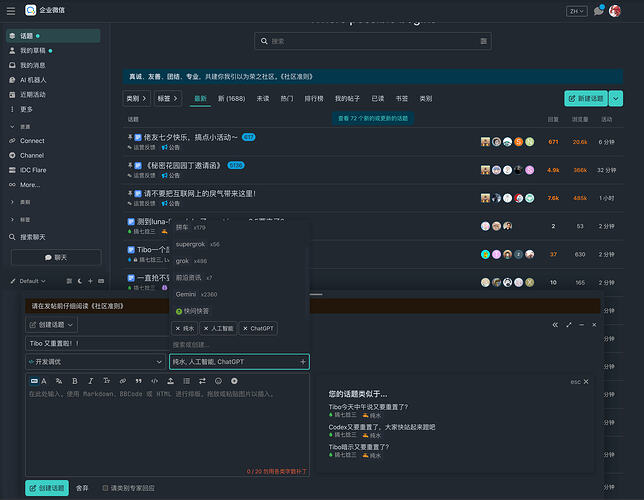Click the teal 创建话题 submit button
644x500 pixels.
[47, 488]
